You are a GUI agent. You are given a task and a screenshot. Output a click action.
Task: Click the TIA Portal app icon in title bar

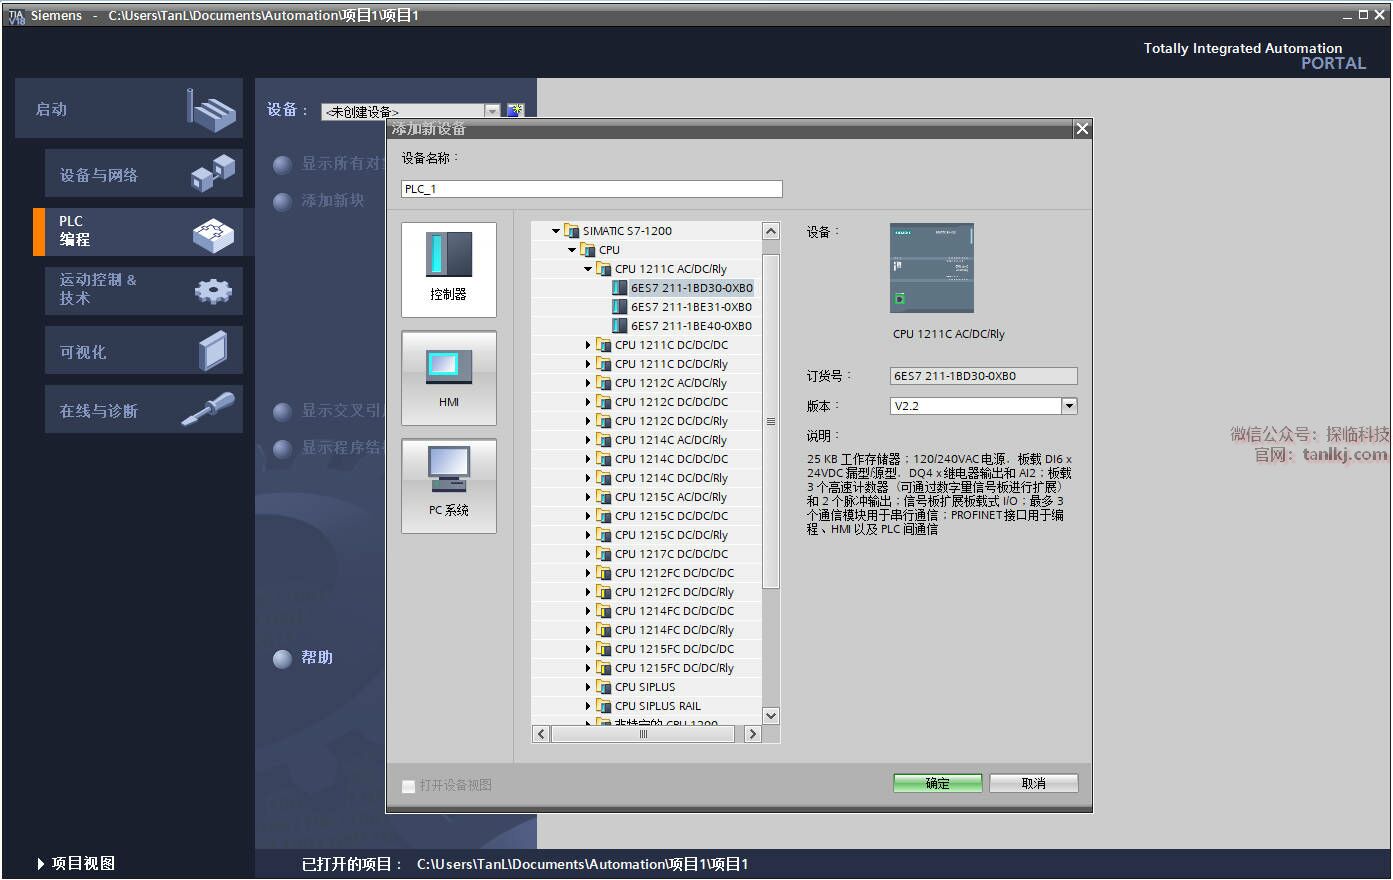click(15, 15)
